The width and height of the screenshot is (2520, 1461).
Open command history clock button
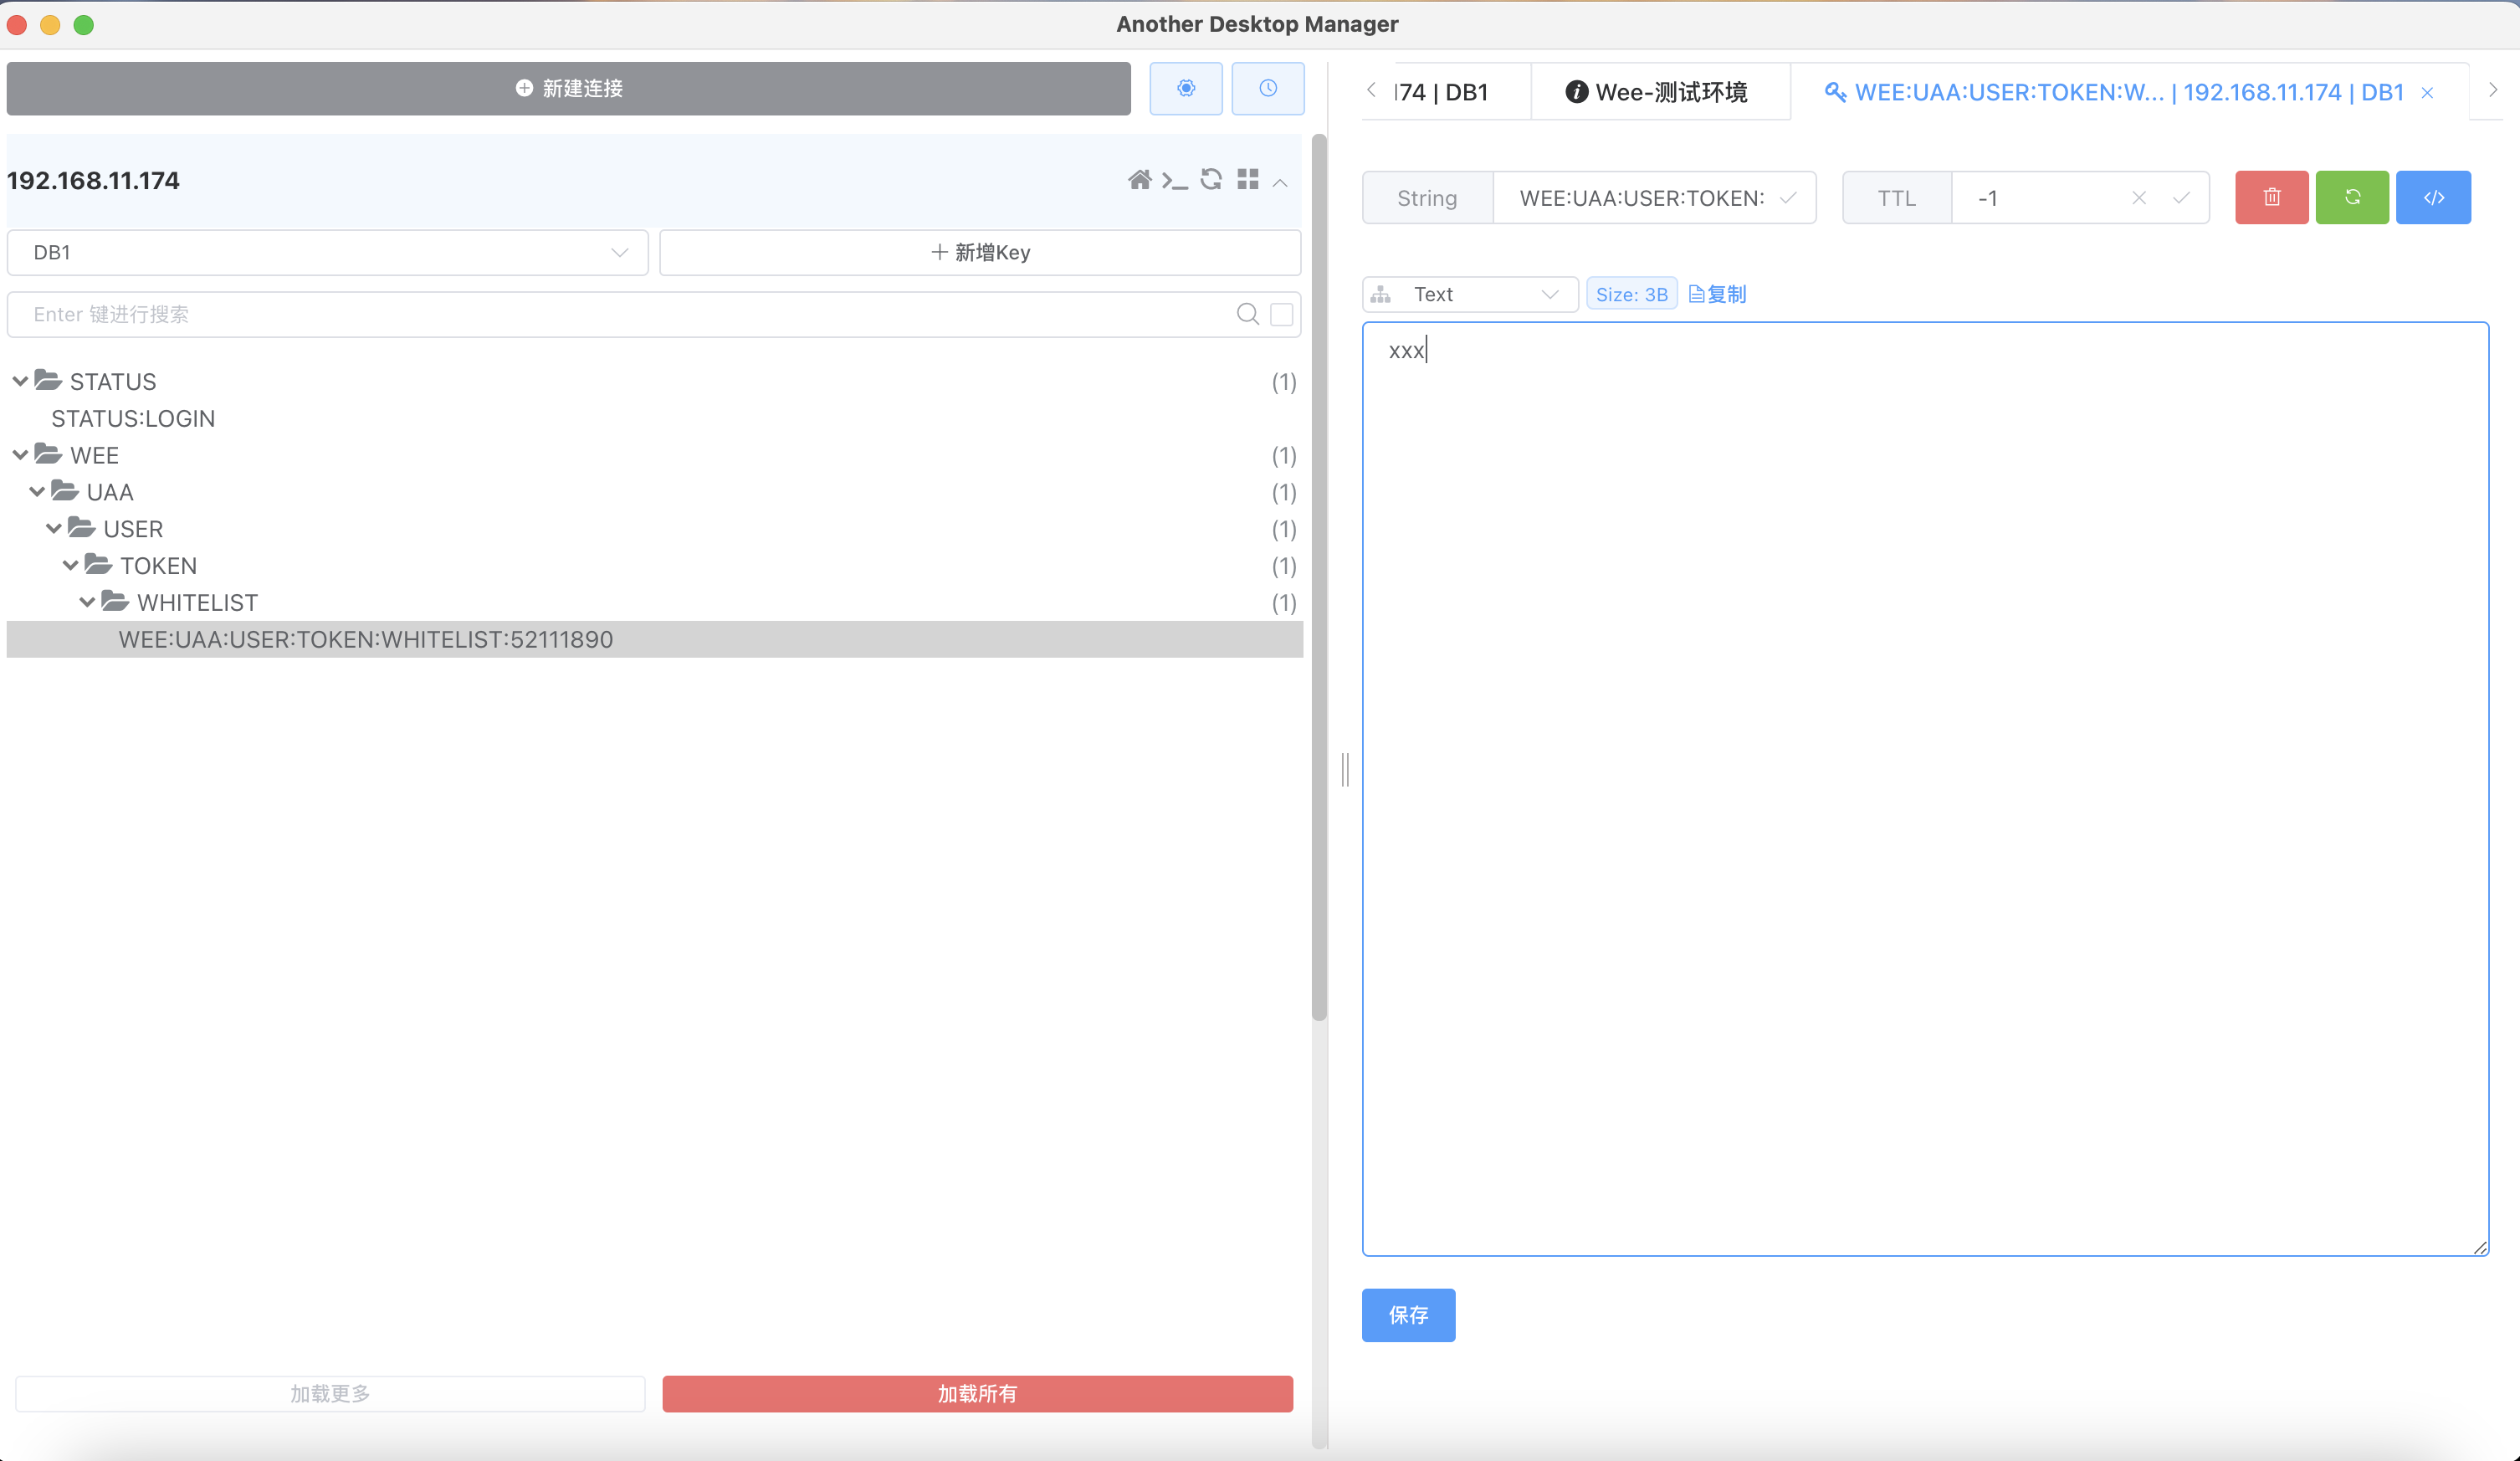click(x=1267, y=88)
